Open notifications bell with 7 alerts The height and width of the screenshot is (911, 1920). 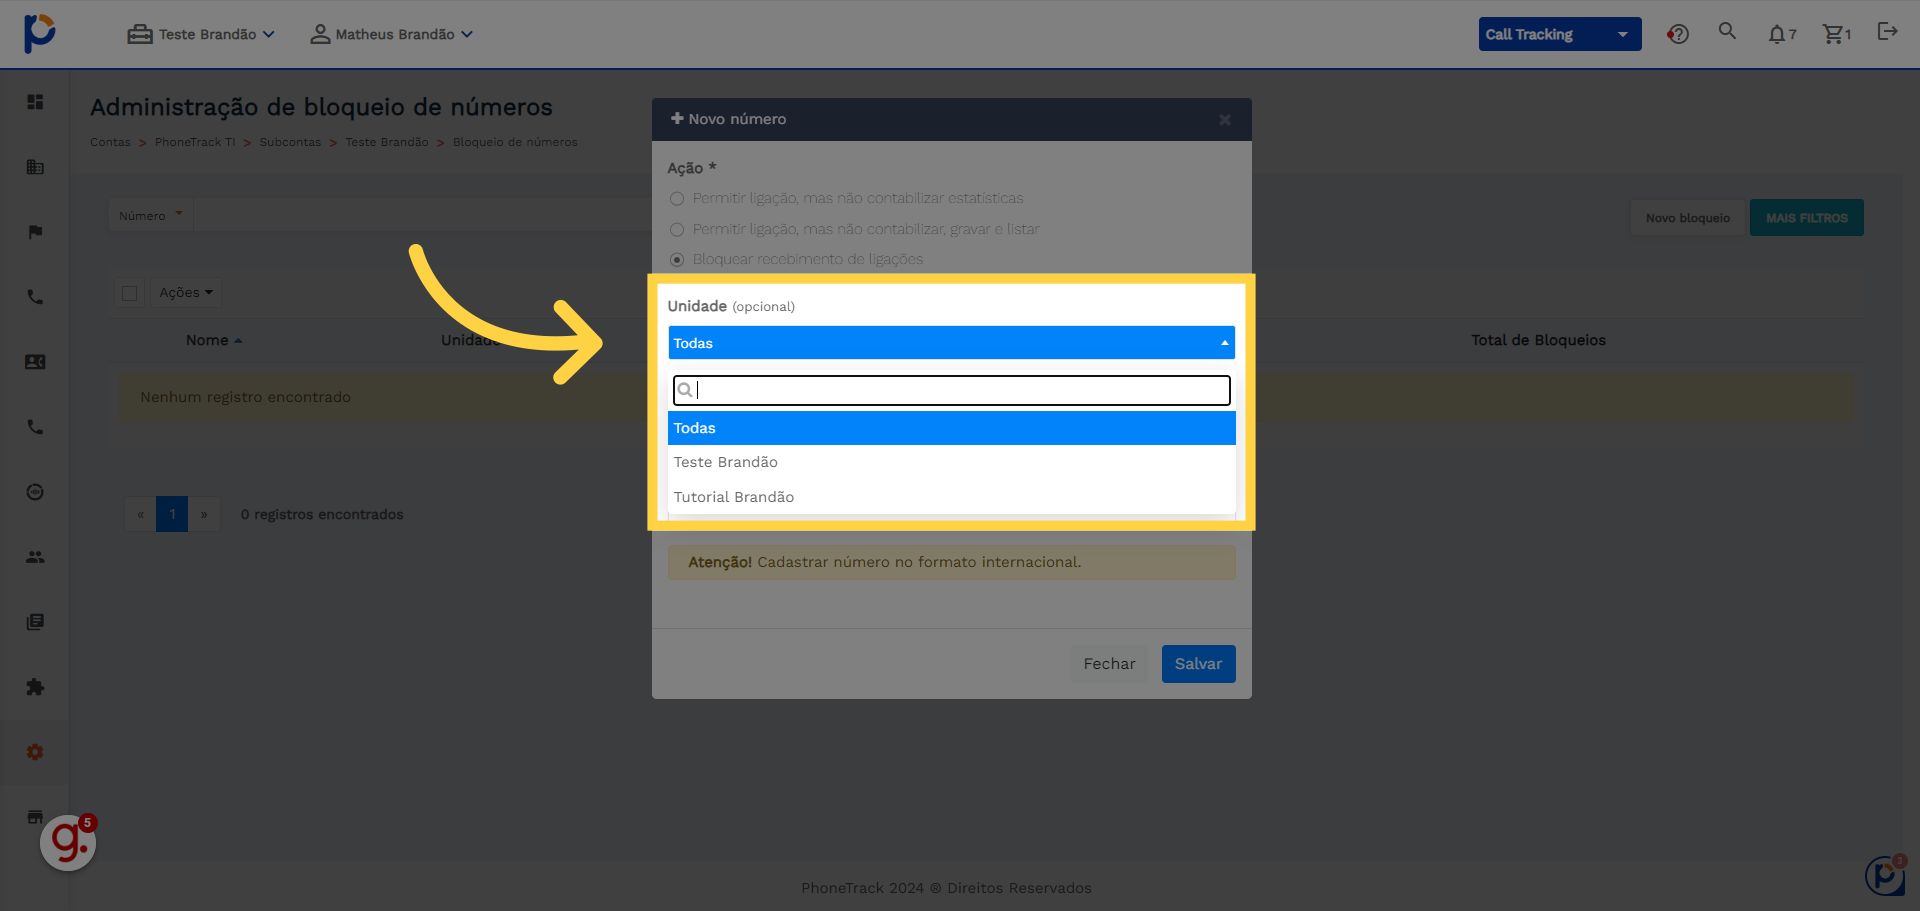1782,34
